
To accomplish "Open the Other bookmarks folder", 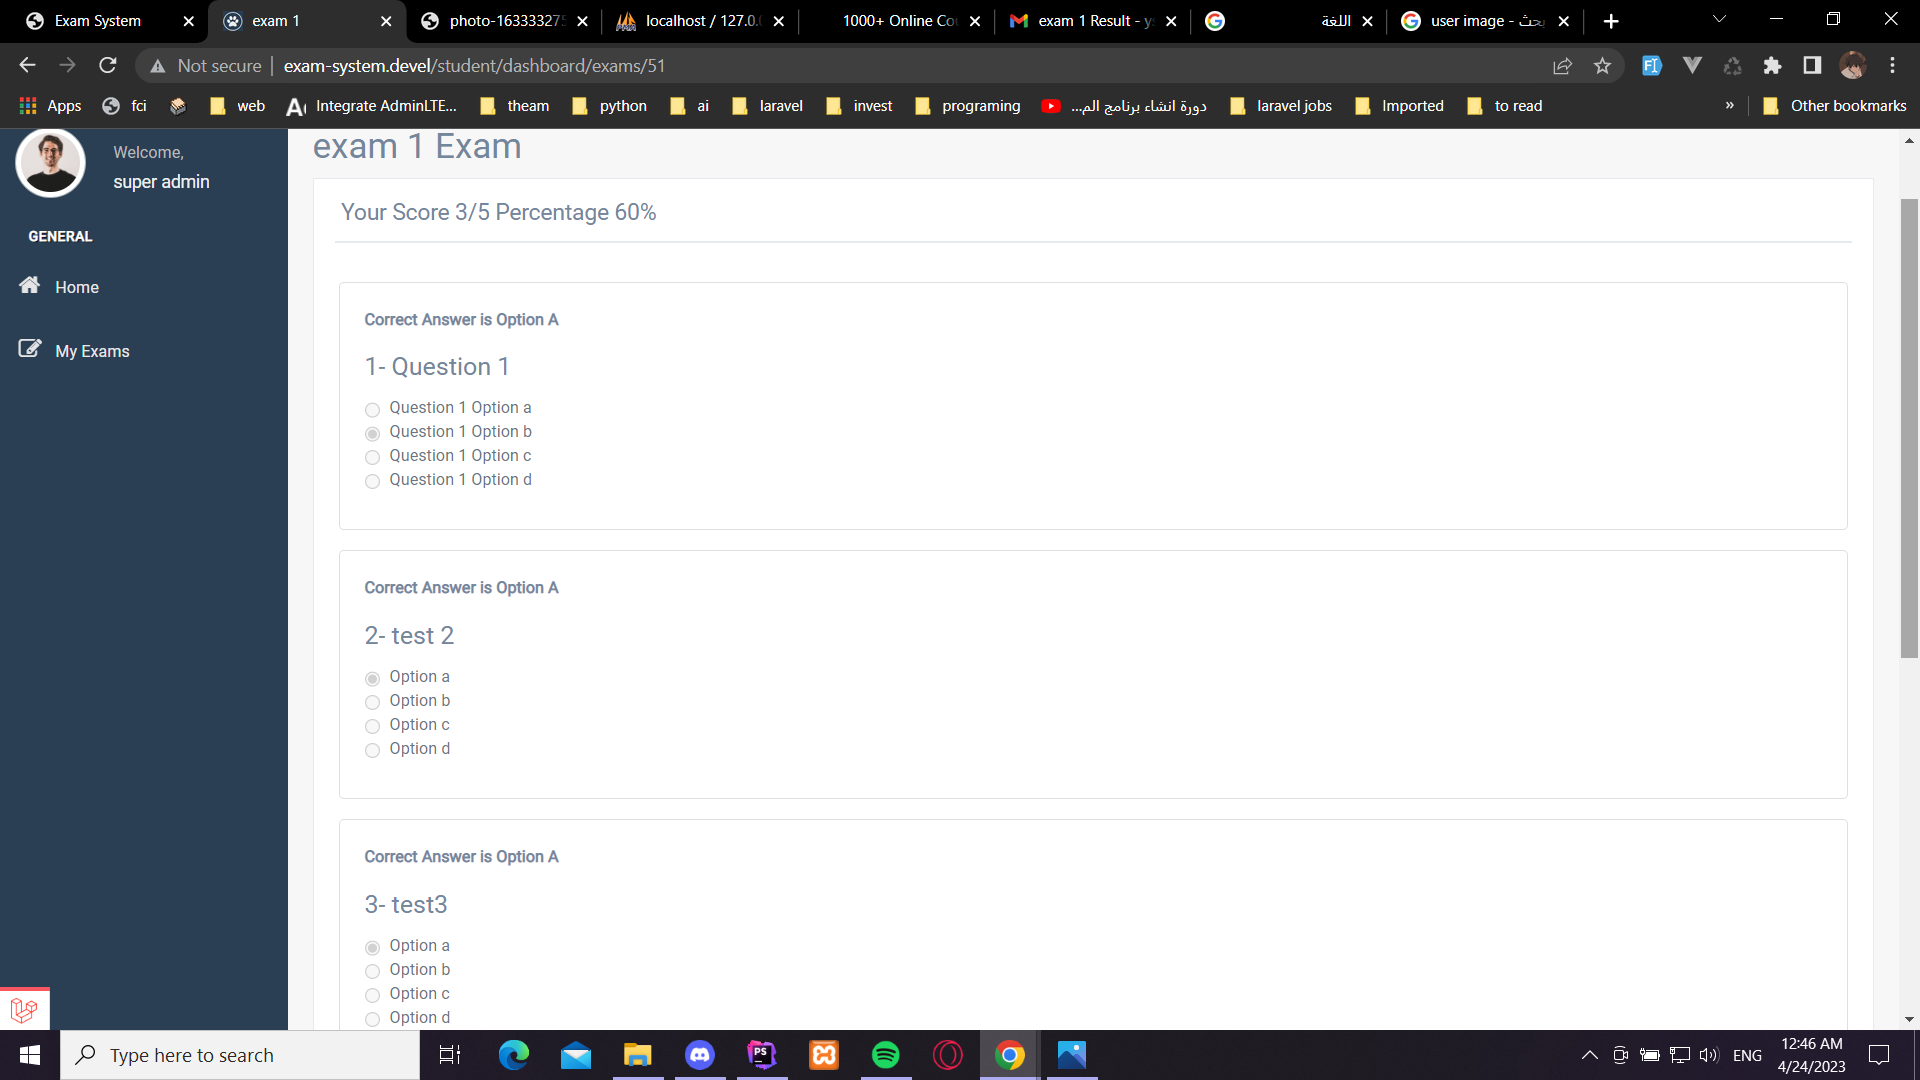I will [x=1835, y=106].
